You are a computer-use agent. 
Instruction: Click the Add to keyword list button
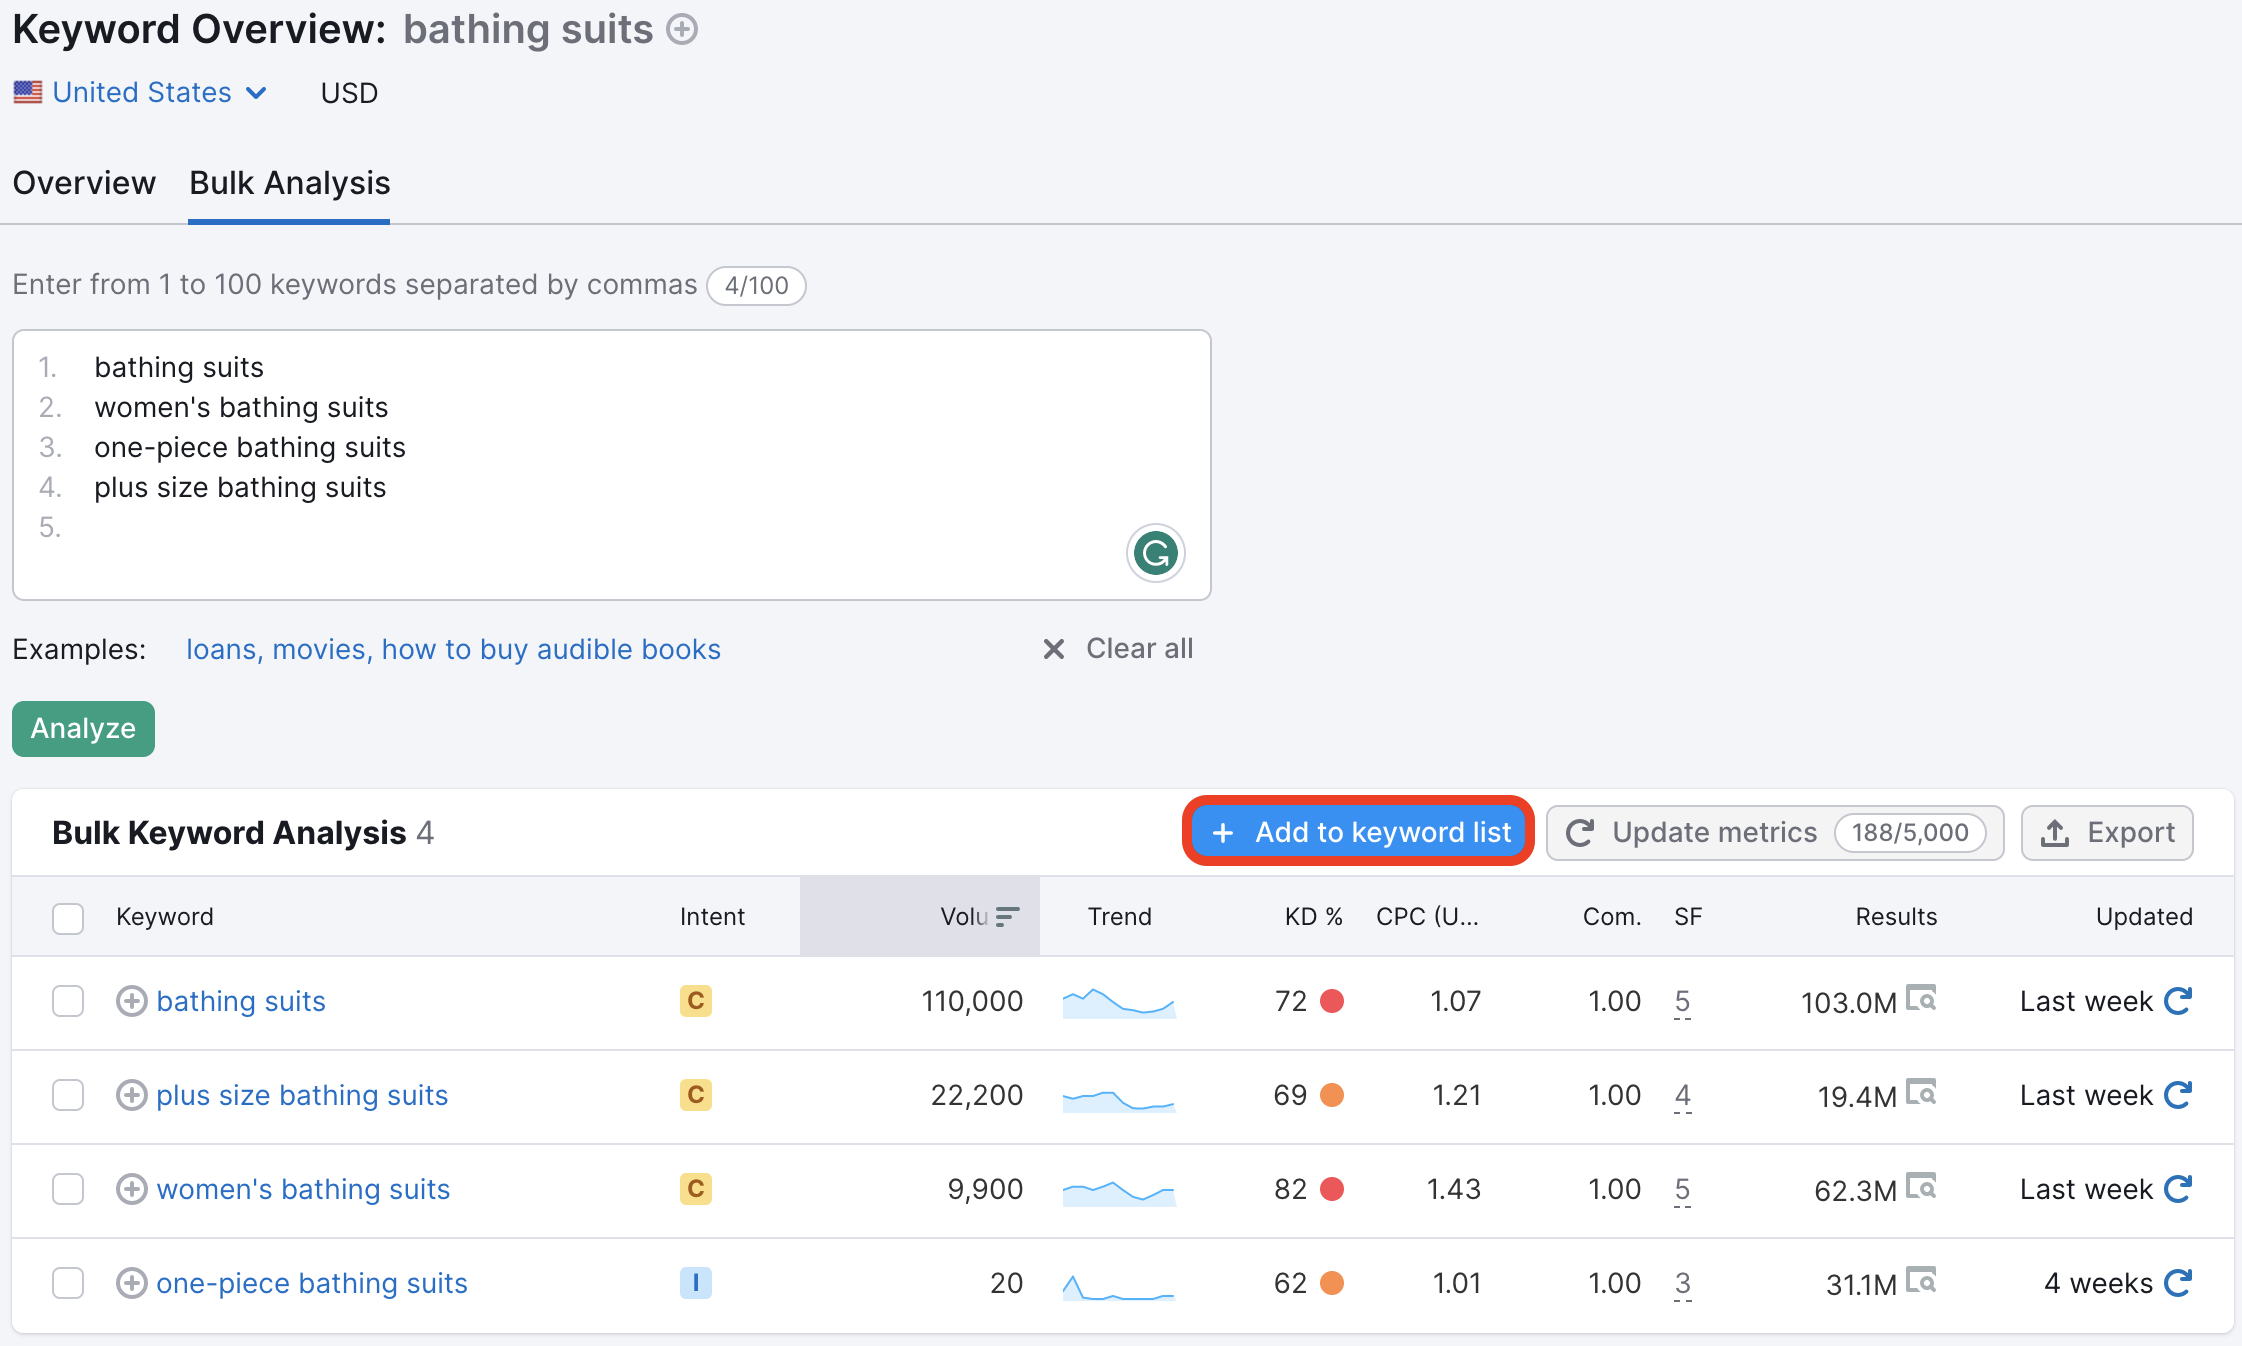point(1360,832)
